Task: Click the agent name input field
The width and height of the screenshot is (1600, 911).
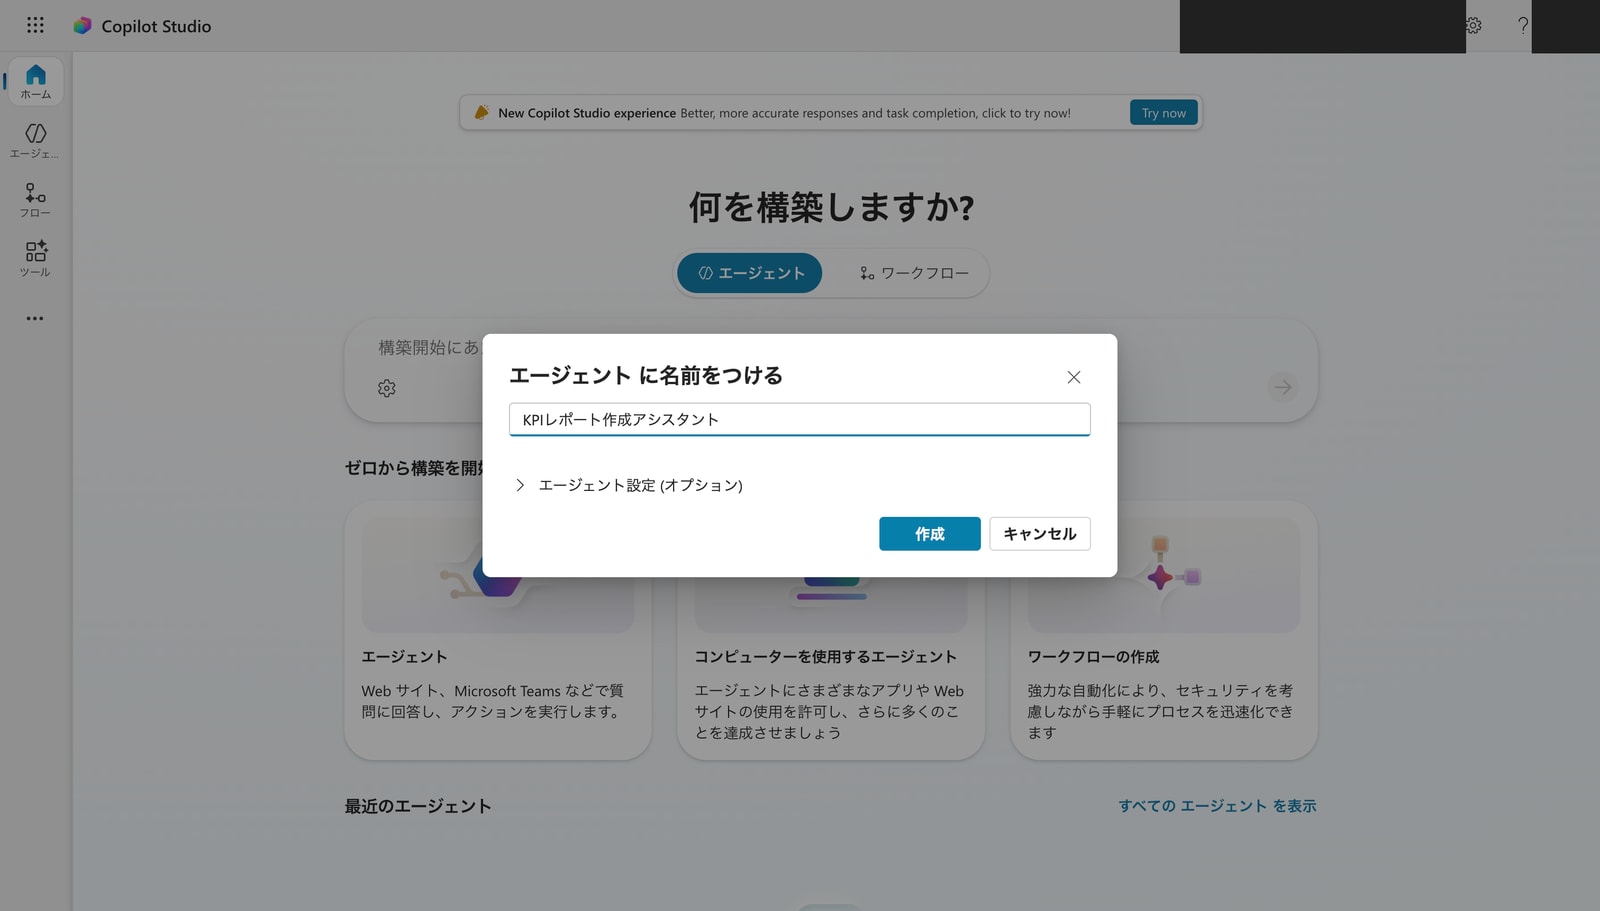Action: pos(799,420)
